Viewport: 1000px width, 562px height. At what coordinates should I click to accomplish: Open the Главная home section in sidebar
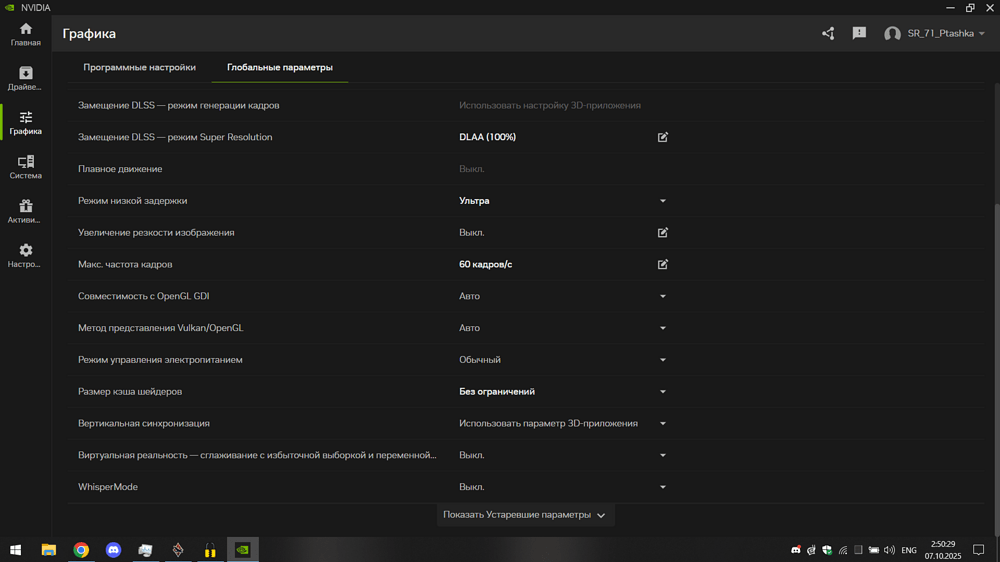click(x=26, y=34)
